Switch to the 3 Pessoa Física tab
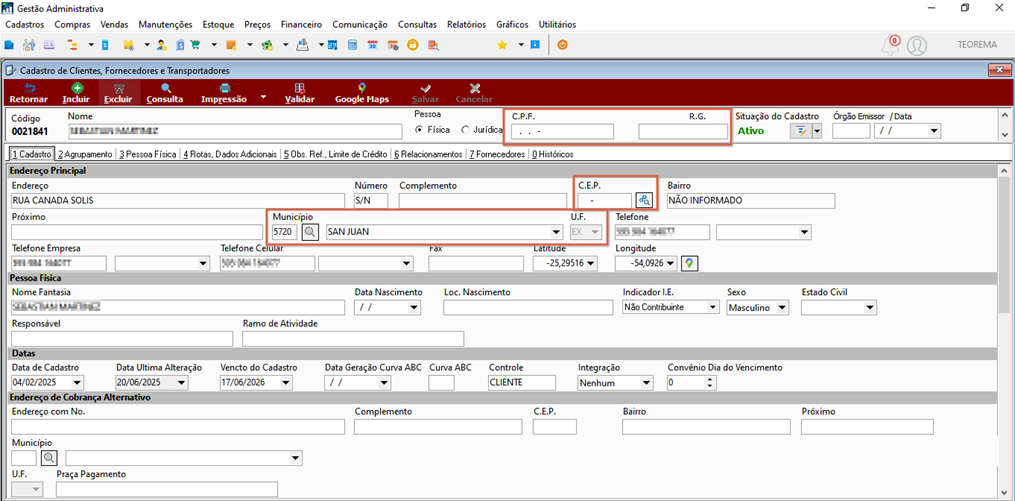The height and width of the screenshot is (501, 1015). pos(148,155)
